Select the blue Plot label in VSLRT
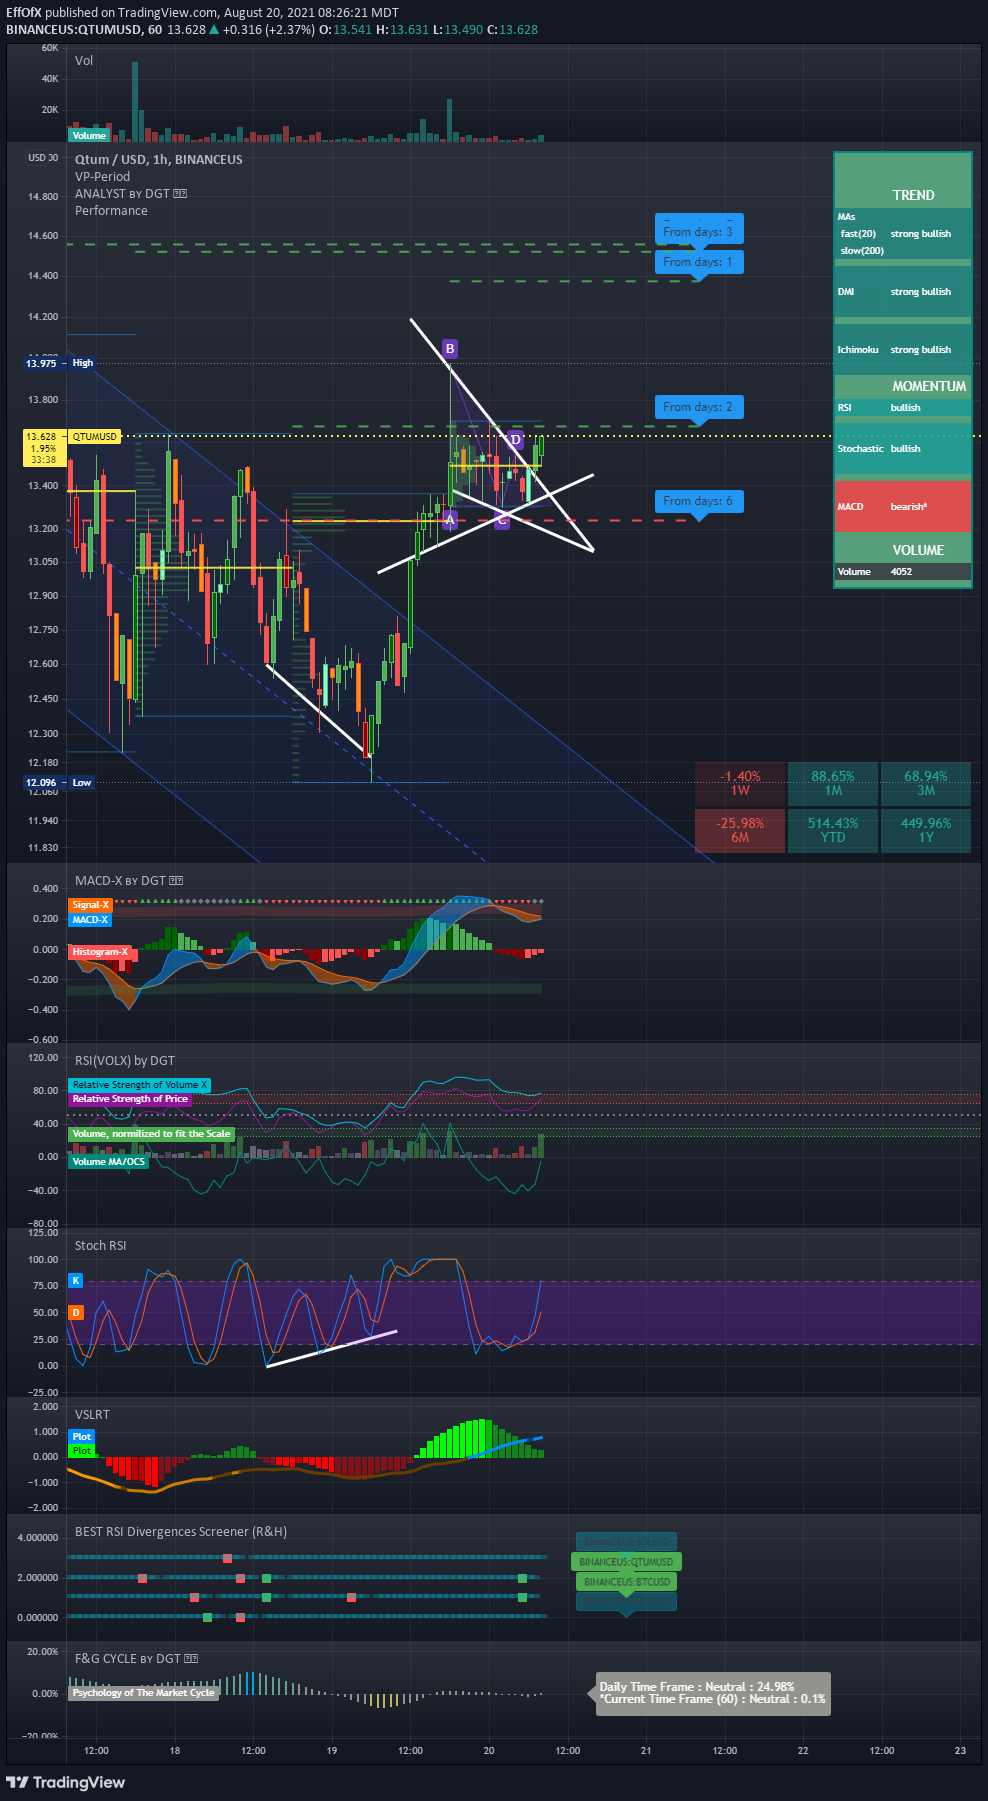The height and width of the screenshot is (1801, 988). tap(82, 1436)
